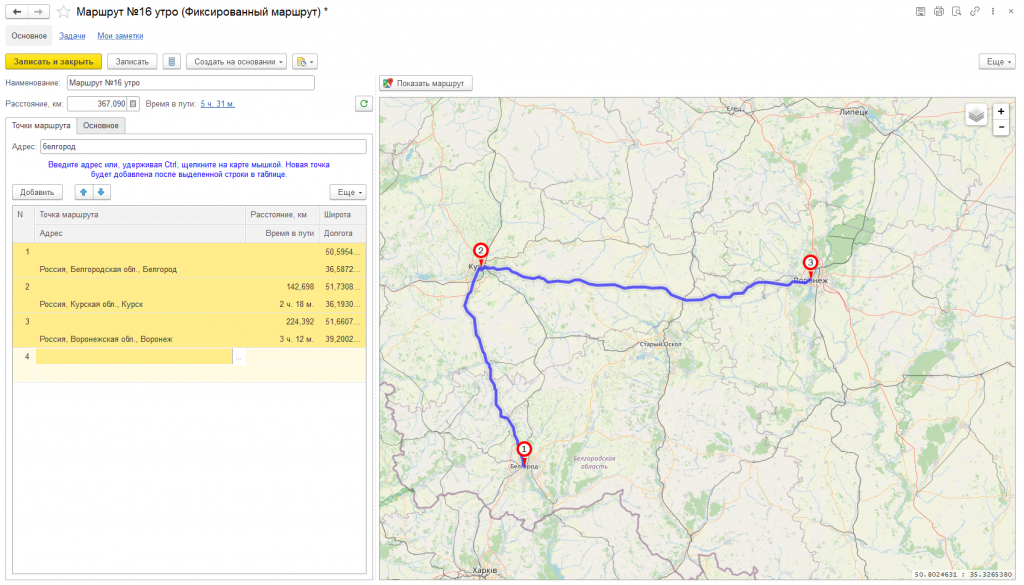Open the calculator beside distance field
The image size is (1024, 585).
[133, 103]
